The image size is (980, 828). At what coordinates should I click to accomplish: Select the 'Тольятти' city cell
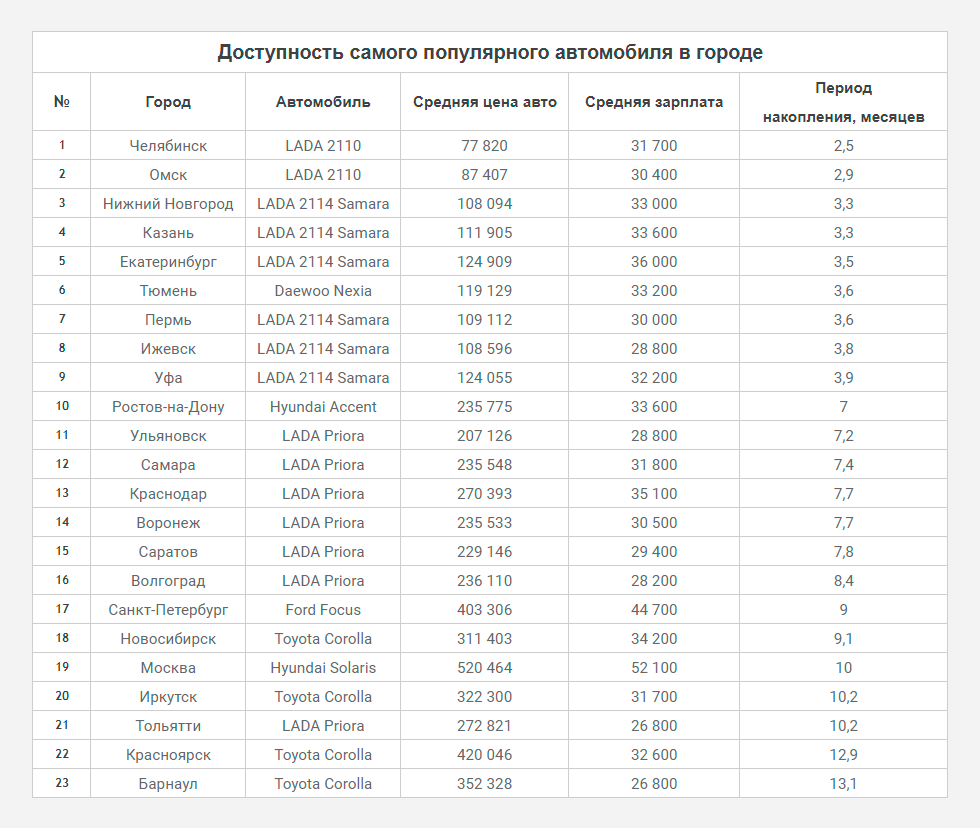tap(168, 726)
